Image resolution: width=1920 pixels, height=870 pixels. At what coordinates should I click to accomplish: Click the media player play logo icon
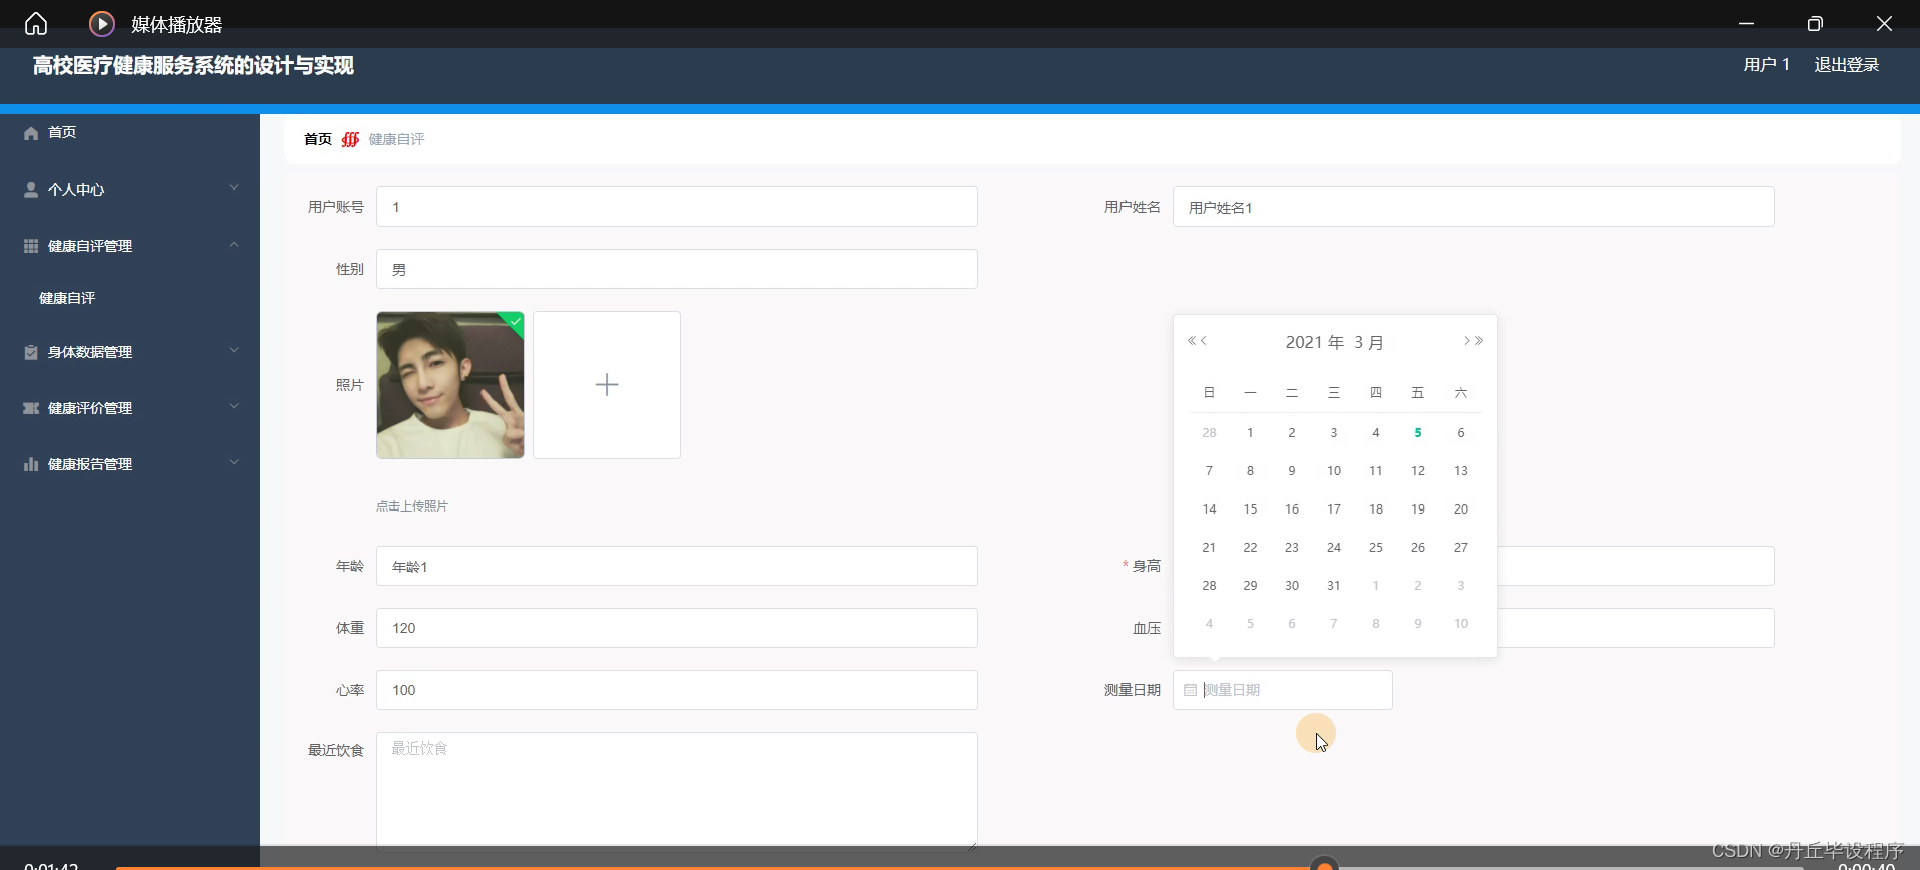point(102,24)
